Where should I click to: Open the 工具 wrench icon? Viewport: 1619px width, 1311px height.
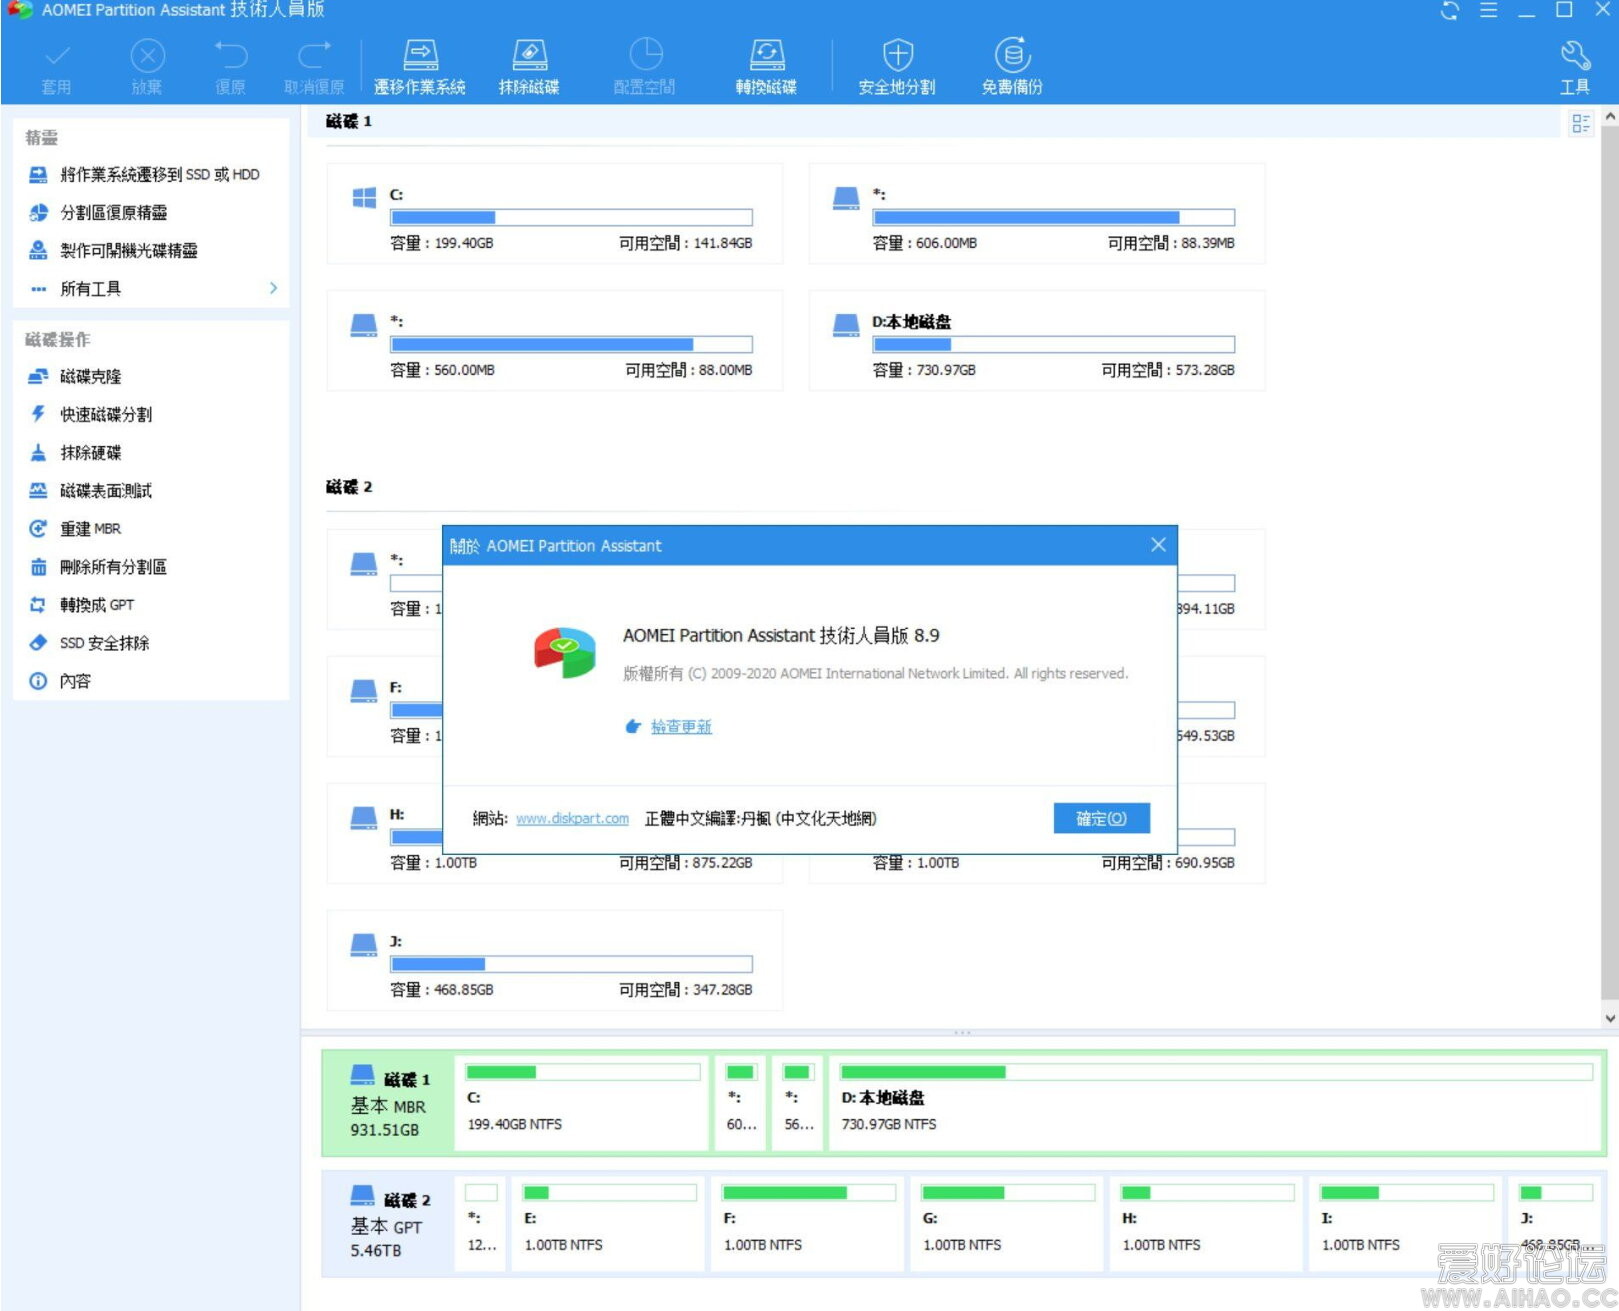pos(1575,54)
